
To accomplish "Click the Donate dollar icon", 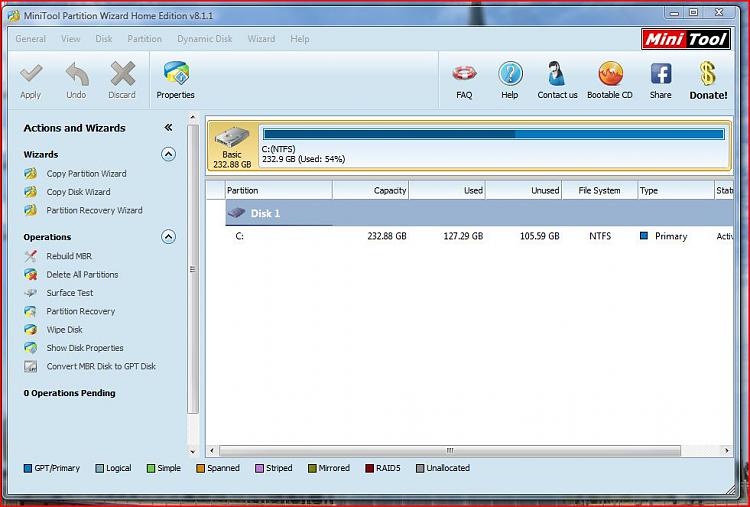I will coord(708,74).
